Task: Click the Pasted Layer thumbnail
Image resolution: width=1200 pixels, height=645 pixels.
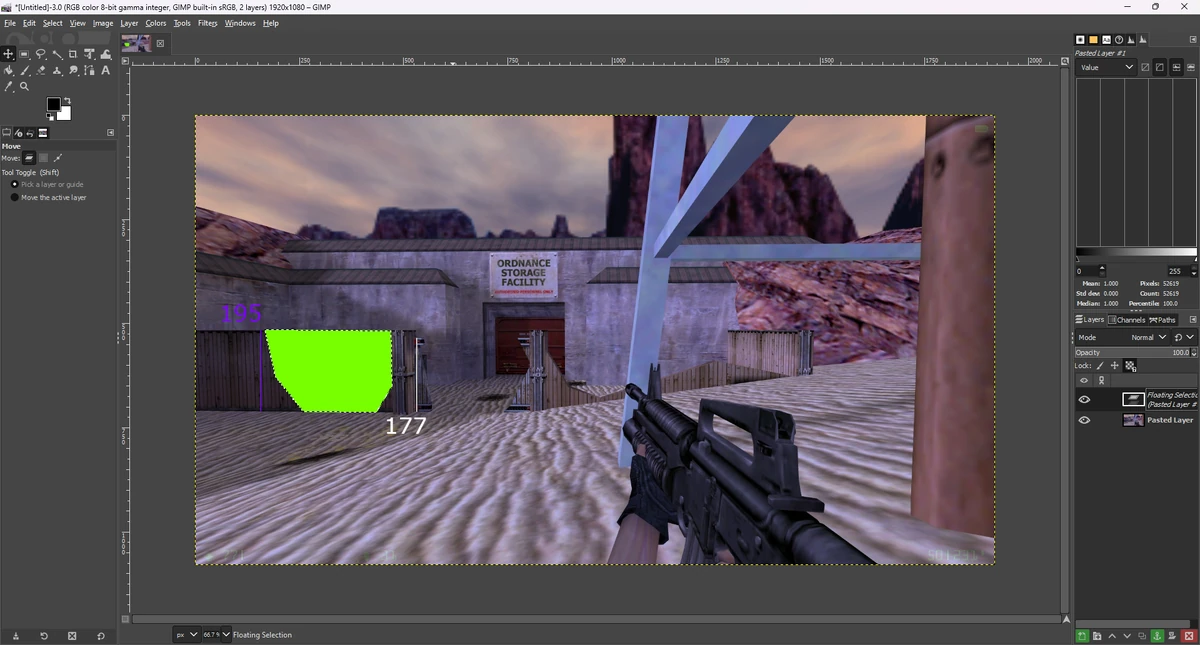Action: (x=1133, y=420)
